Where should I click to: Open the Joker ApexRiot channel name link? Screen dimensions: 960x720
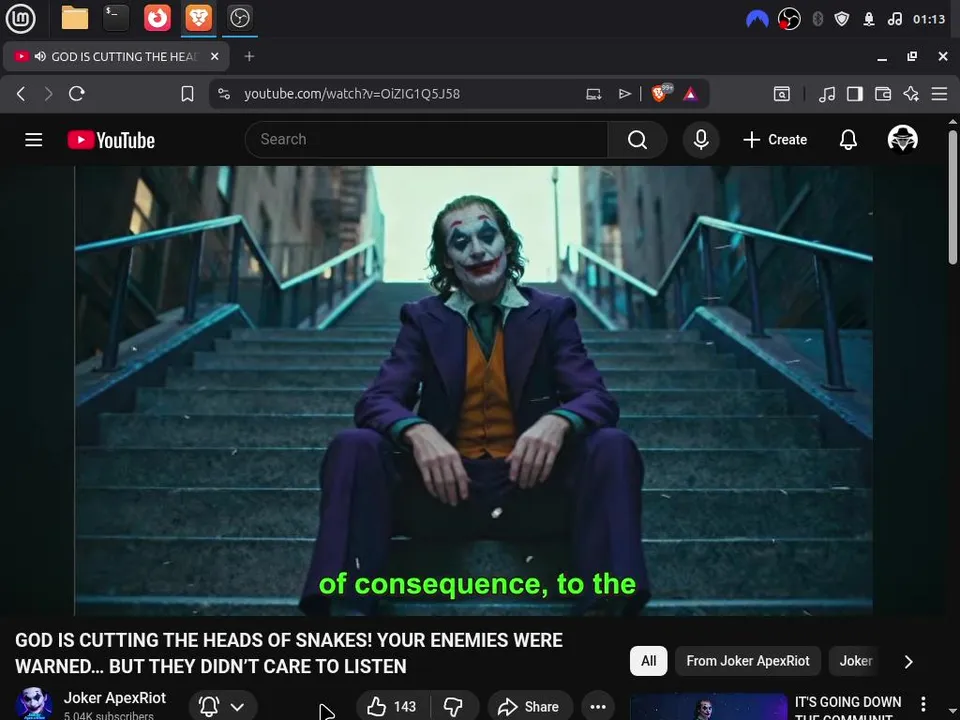point(114,698)
